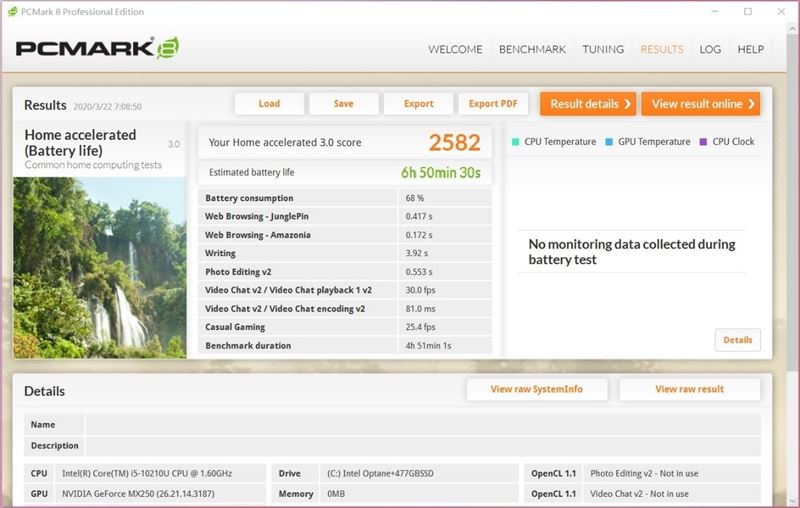Viewport: 800px width, 508px height.
Task: Click the CPU Temperature legend swatch
Action: pos(515,142)
